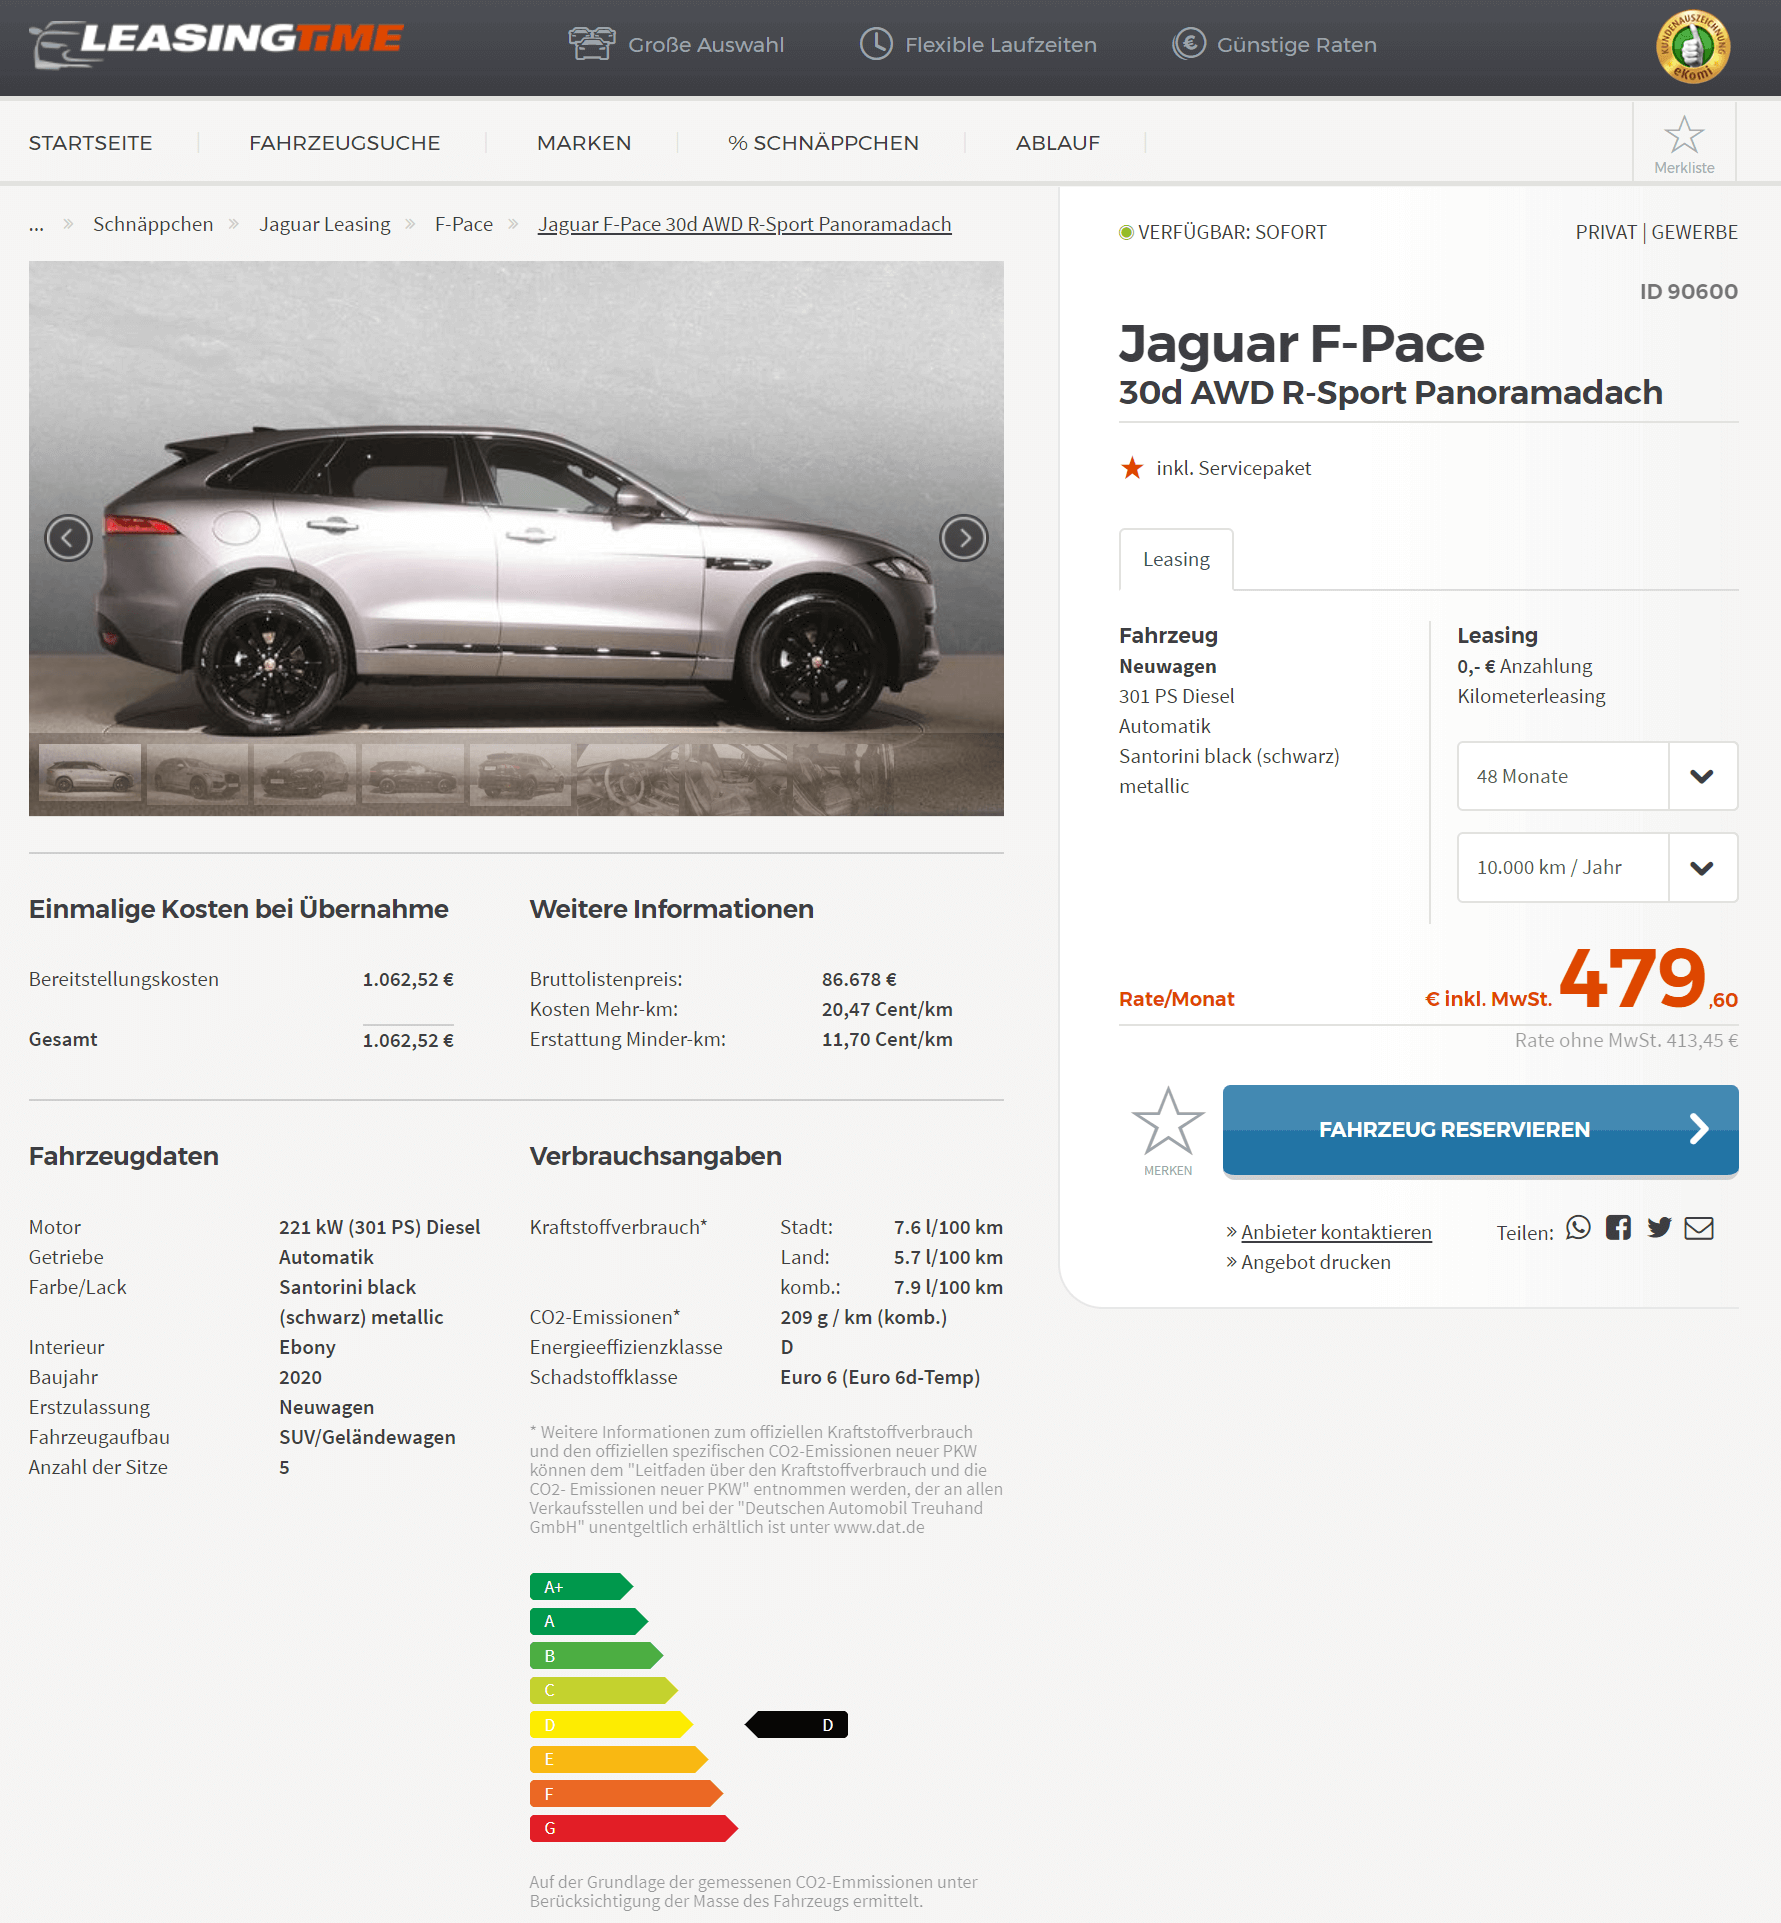Click the yellow D energy class bar
Viewport: 1781px width, 1923px height.
(x=611, y=1725)
